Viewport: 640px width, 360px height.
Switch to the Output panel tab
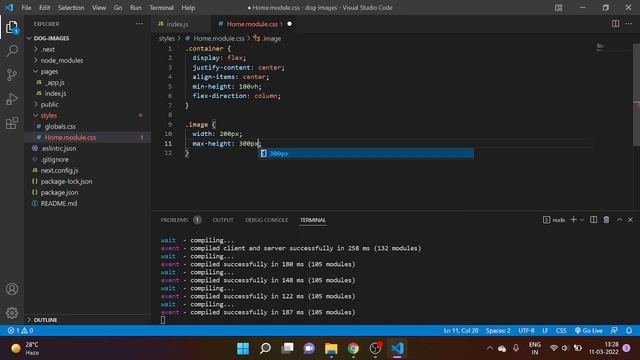(223, 220)
